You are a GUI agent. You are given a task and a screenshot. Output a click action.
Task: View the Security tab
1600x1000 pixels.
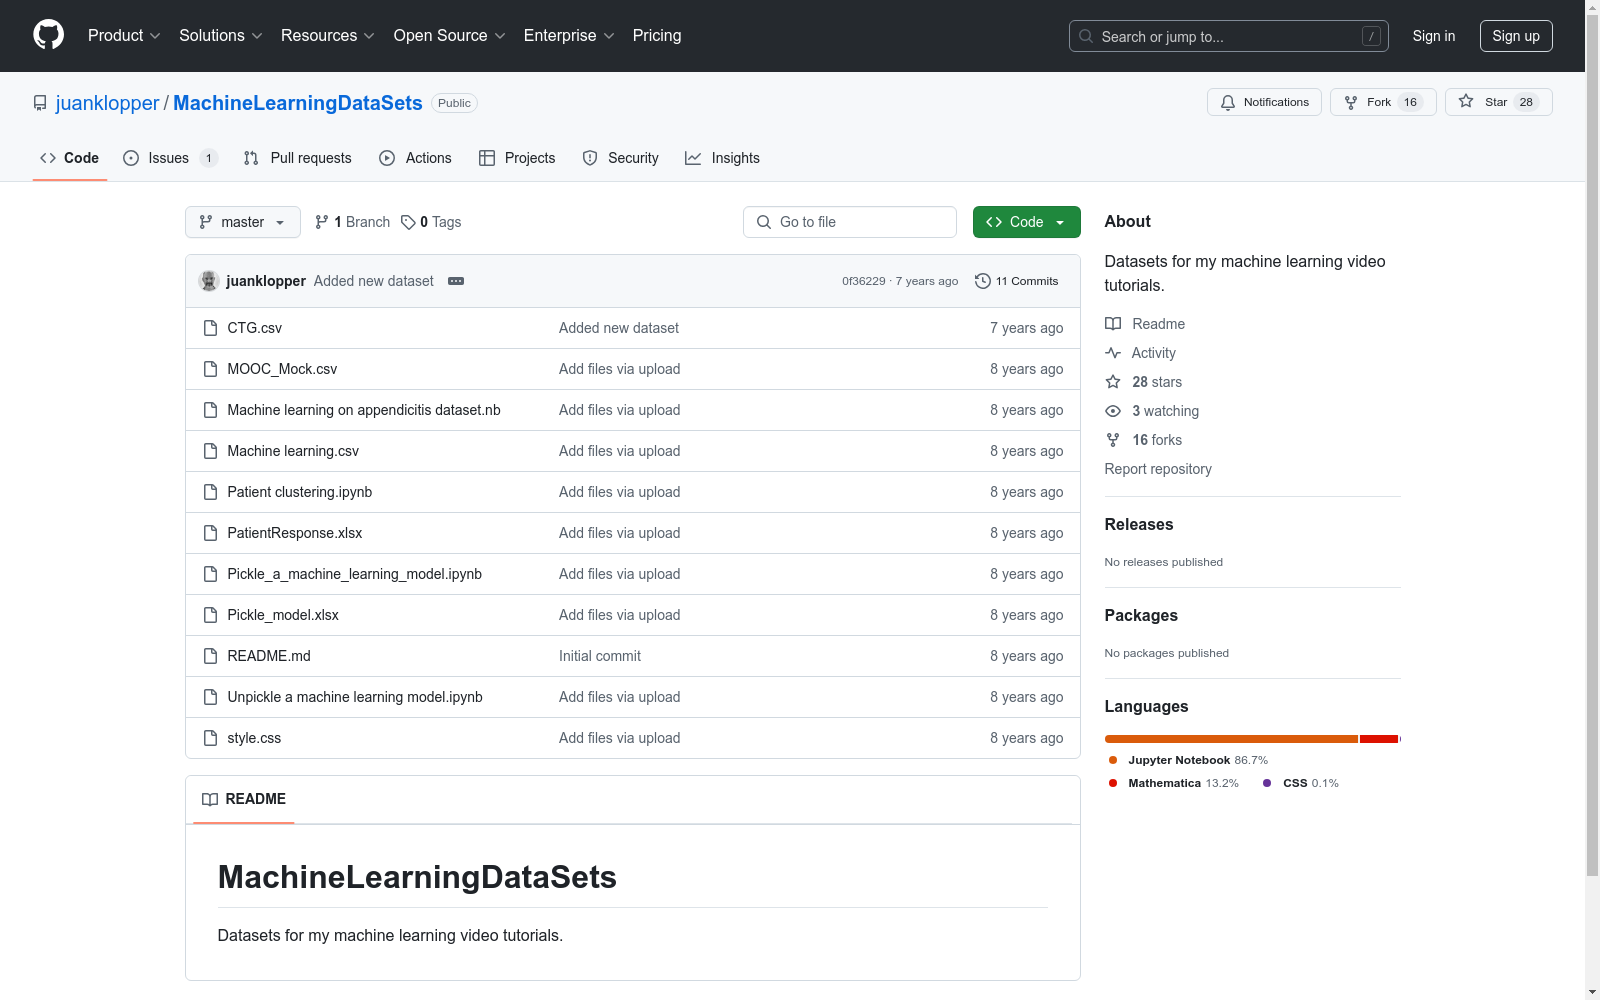(621, 158)
